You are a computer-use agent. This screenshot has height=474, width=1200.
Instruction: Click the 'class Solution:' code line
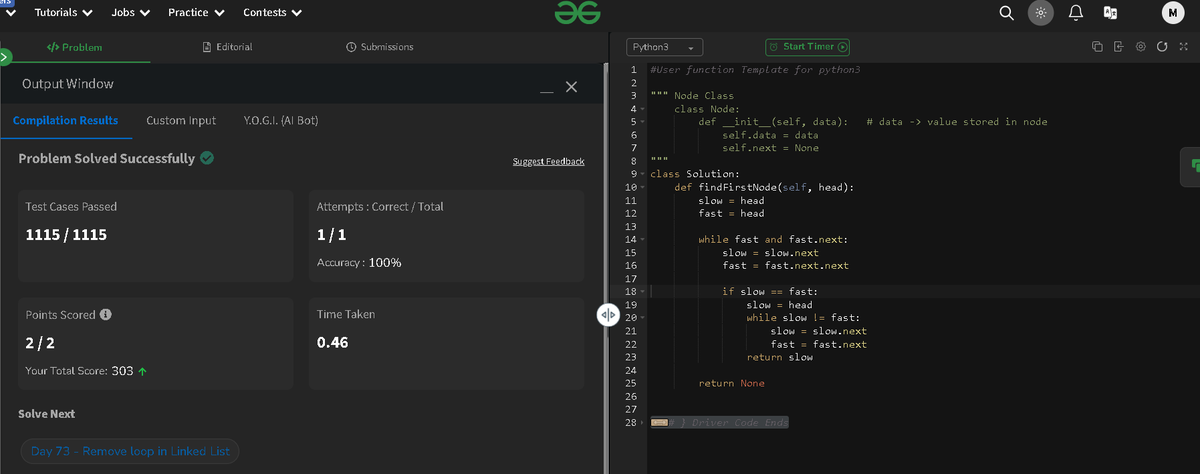pos(694,174)
